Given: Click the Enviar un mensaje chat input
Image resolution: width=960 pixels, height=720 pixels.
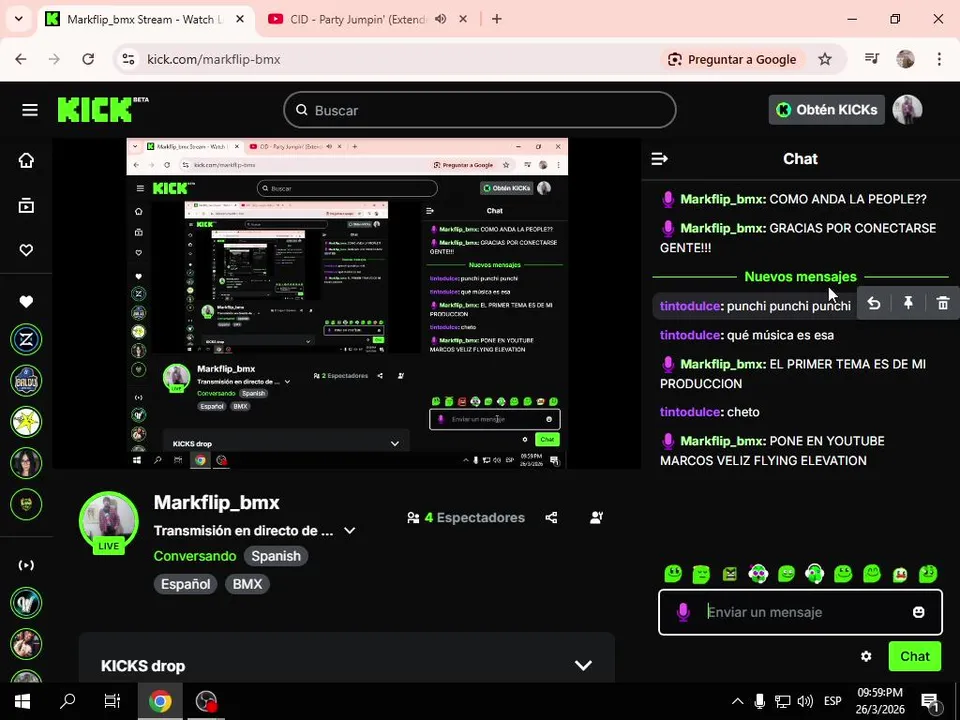Looking at the screenshot, I should (800, 612).
